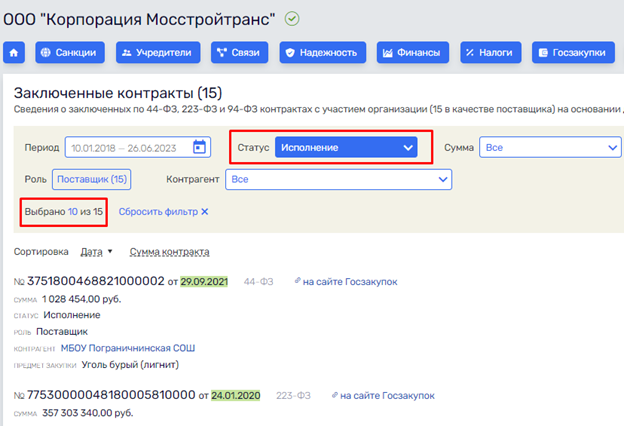Select the Поставщик (15) role filter
This screenshot has width=624, height=426.
(92, 179)
